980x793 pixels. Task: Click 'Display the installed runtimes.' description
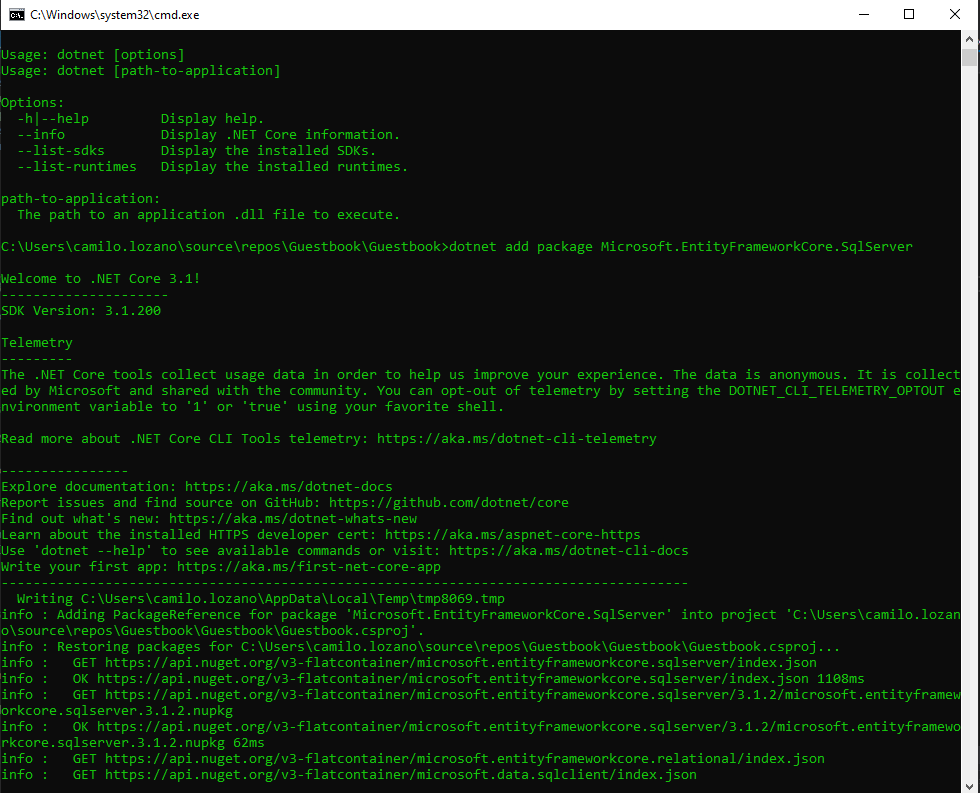284,167
